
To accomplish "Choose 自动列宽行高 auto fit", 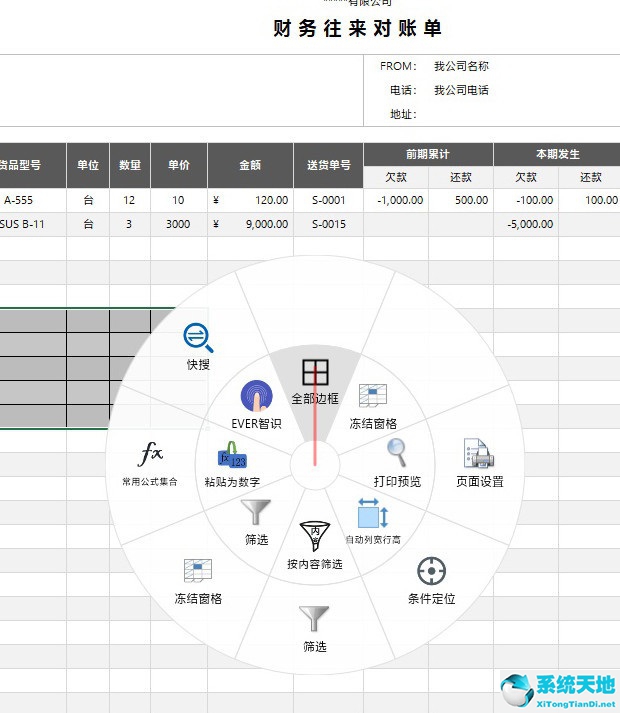I will click(373, 521).
